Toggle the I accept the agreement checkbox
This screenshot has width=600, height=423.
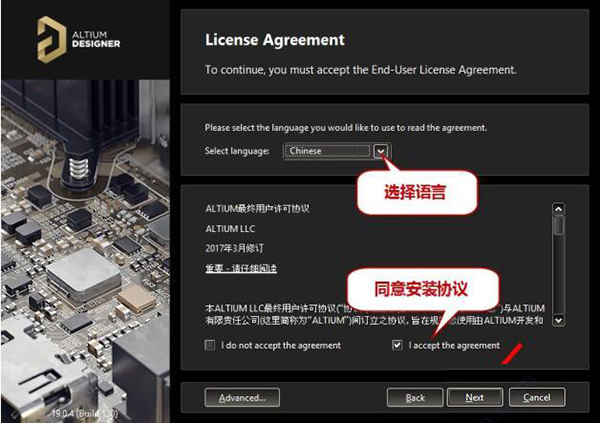[x=397, y=345]
